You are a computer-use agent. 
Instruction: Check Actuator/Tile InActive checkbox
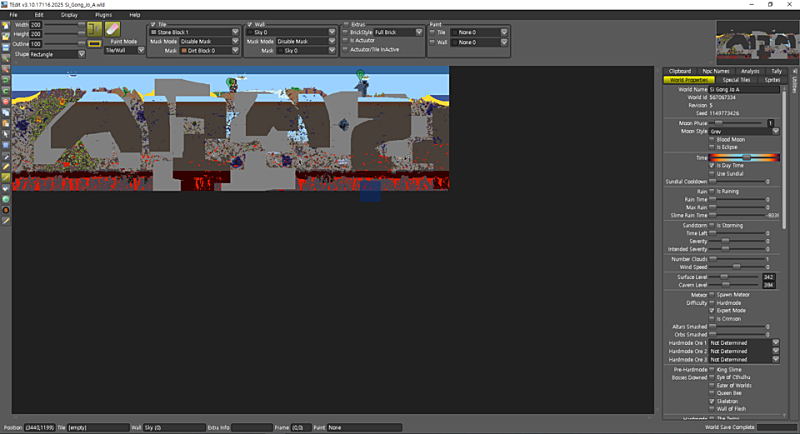(x=345, y=49)
